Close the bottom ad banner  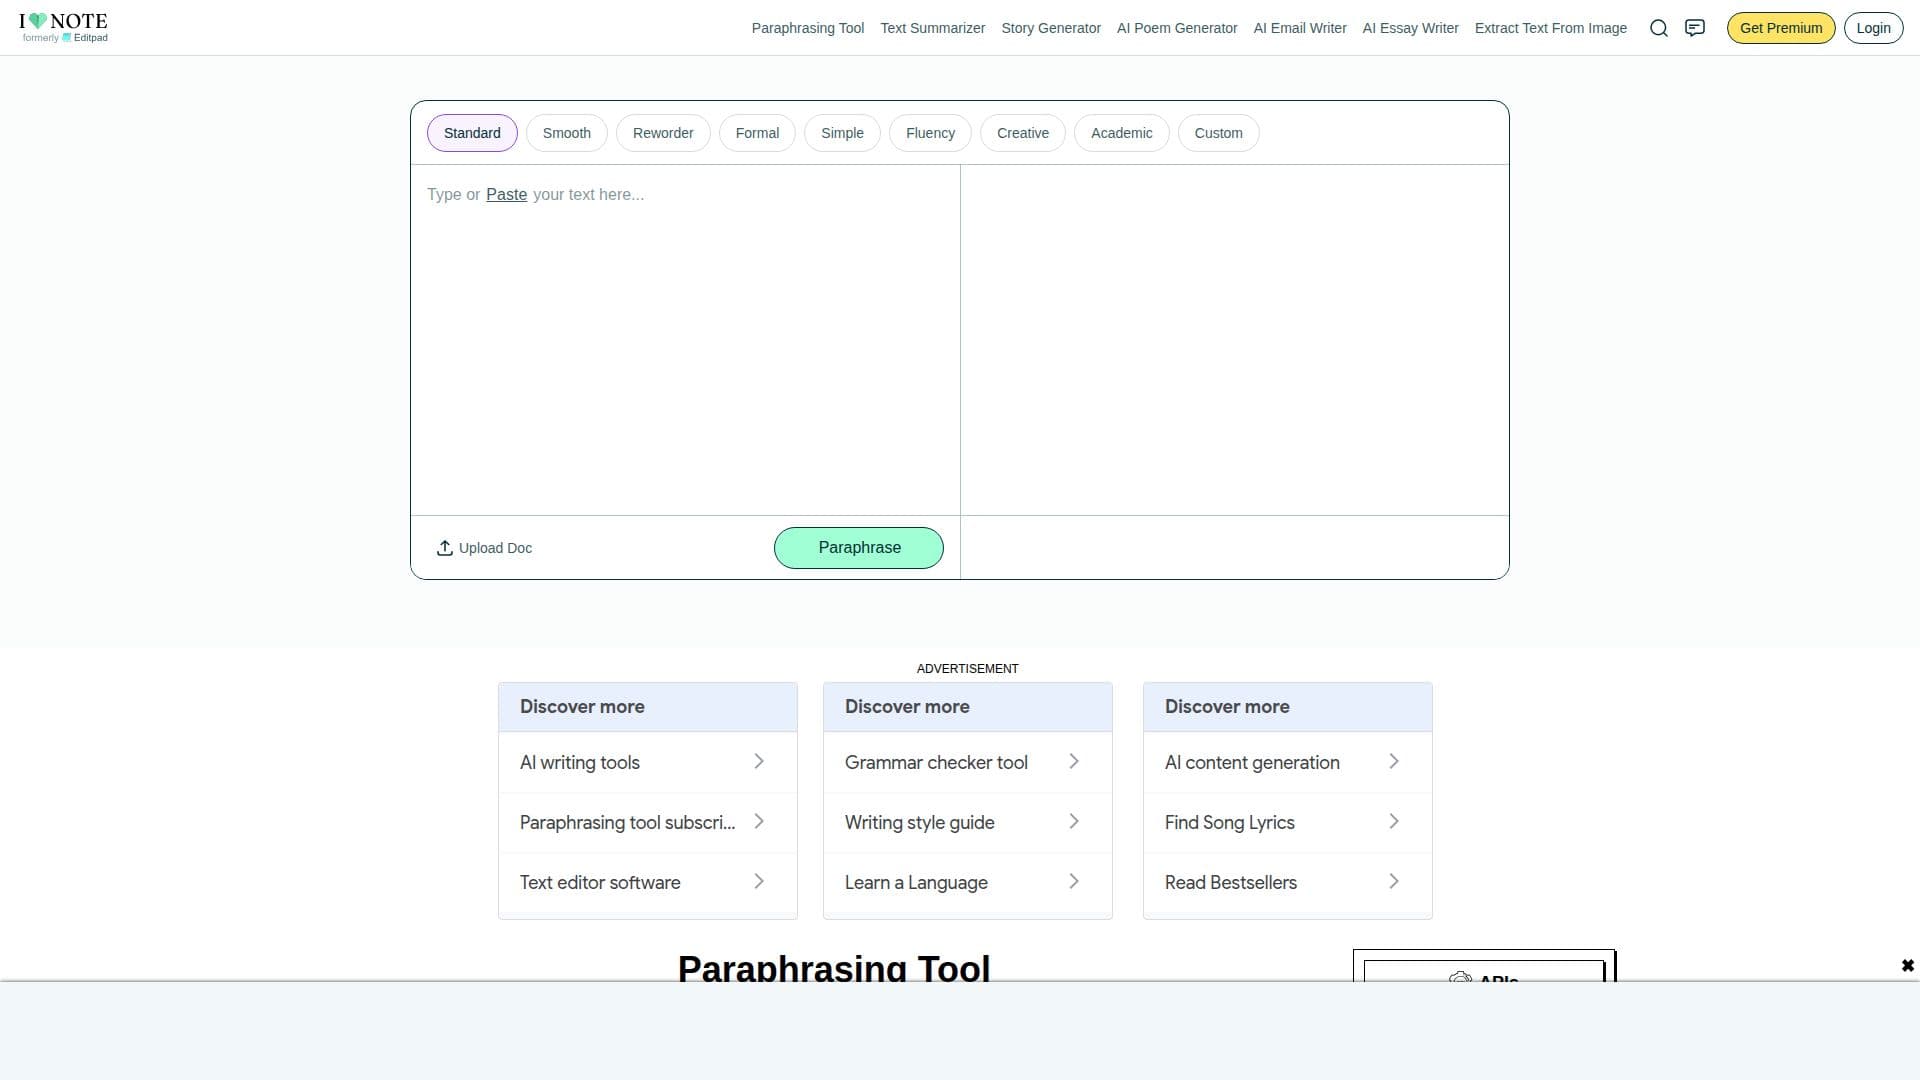tap(1907, 965)
